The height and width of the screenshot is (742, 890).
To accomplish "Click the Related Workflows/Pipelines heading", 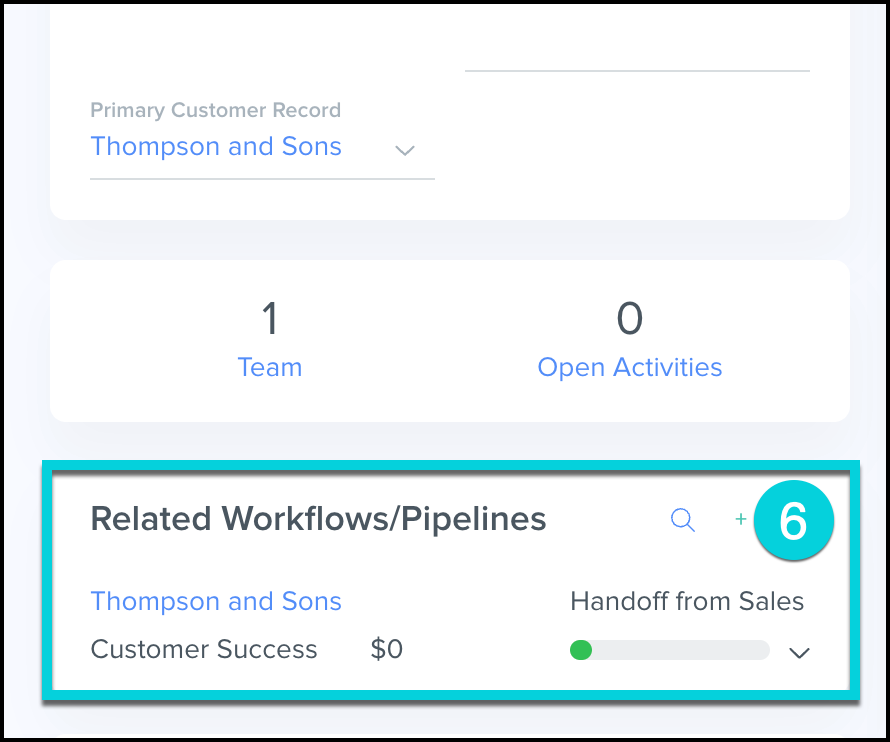I will (318, 519).
